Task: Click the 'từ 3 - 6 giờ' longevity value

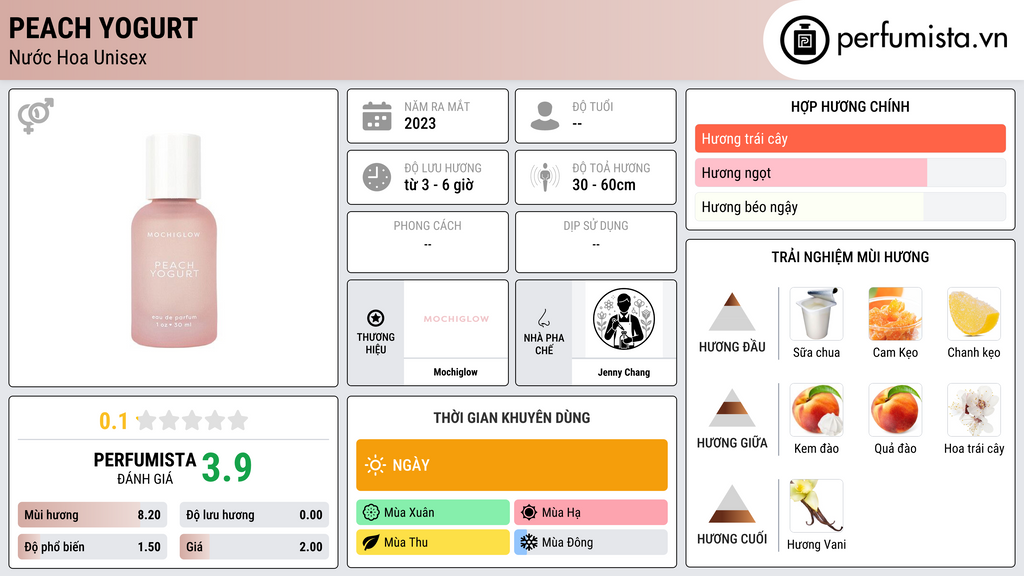Action: pyautogui.click(x=439, y=185)
